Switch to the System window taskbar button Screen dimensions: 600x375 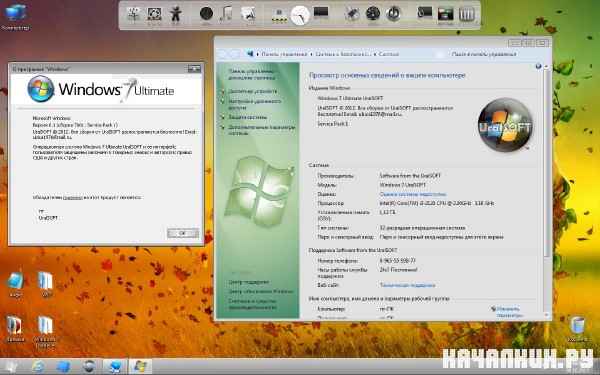pos(115,367)
